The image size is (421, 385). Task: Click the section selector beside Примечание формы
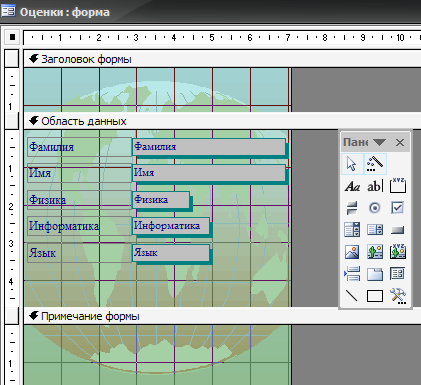click(x=12, y=316)
